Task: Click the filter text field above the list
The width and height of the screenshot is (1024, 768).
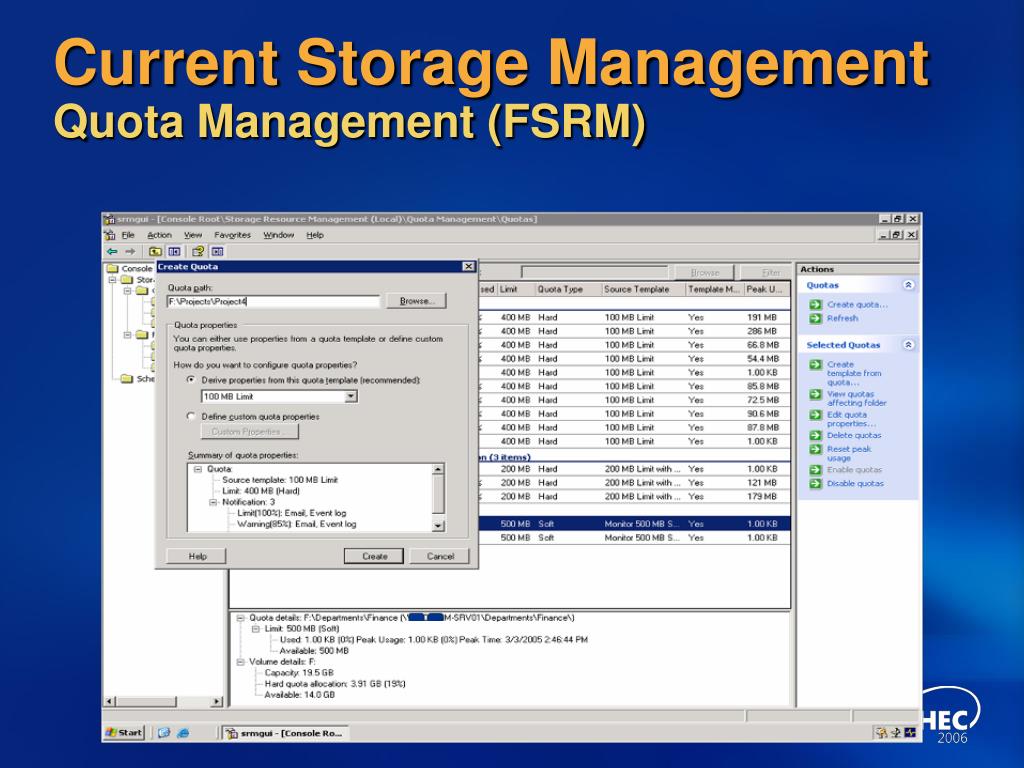Action: [x=594, y=272]
